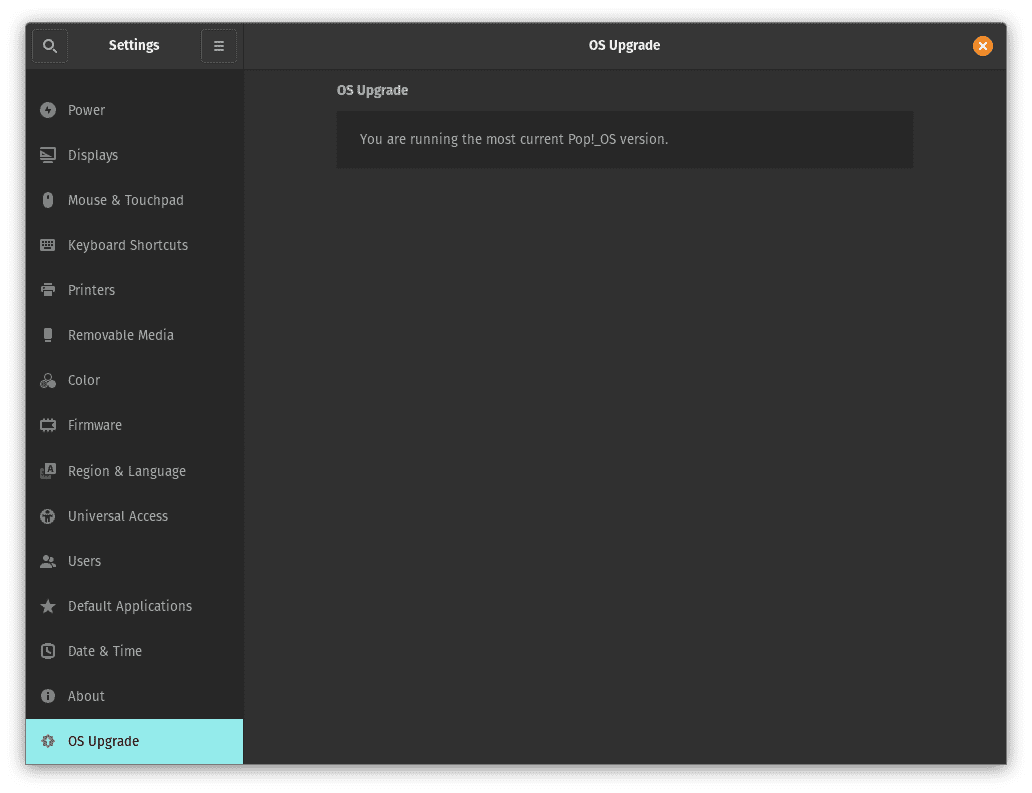Click the Color circles icon
This screenshot has width=1032, height=793.
[x=48, y=380]
